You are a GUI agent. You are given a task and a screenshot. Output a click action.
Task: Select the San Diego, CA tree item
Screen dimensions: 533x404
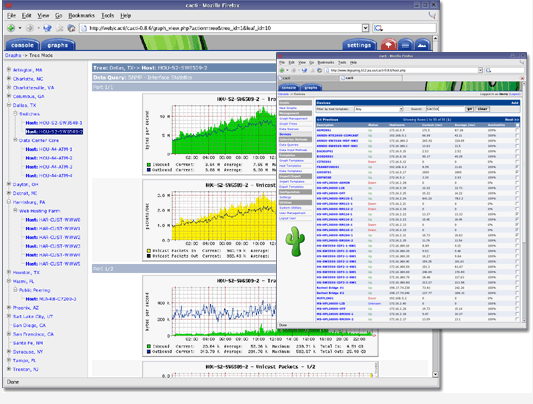point(29,325)
